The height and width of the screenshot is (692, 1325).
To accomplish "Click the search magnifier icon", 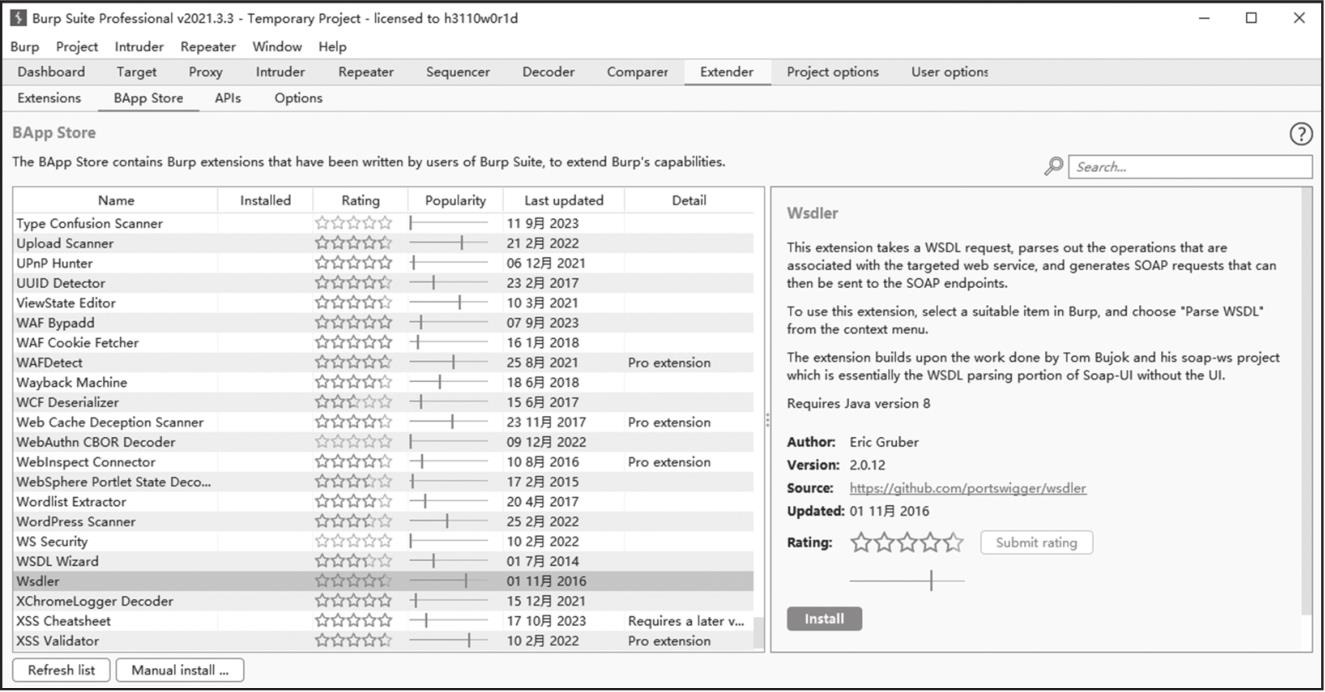I will pyautogui.click(x=1053, y=167).
